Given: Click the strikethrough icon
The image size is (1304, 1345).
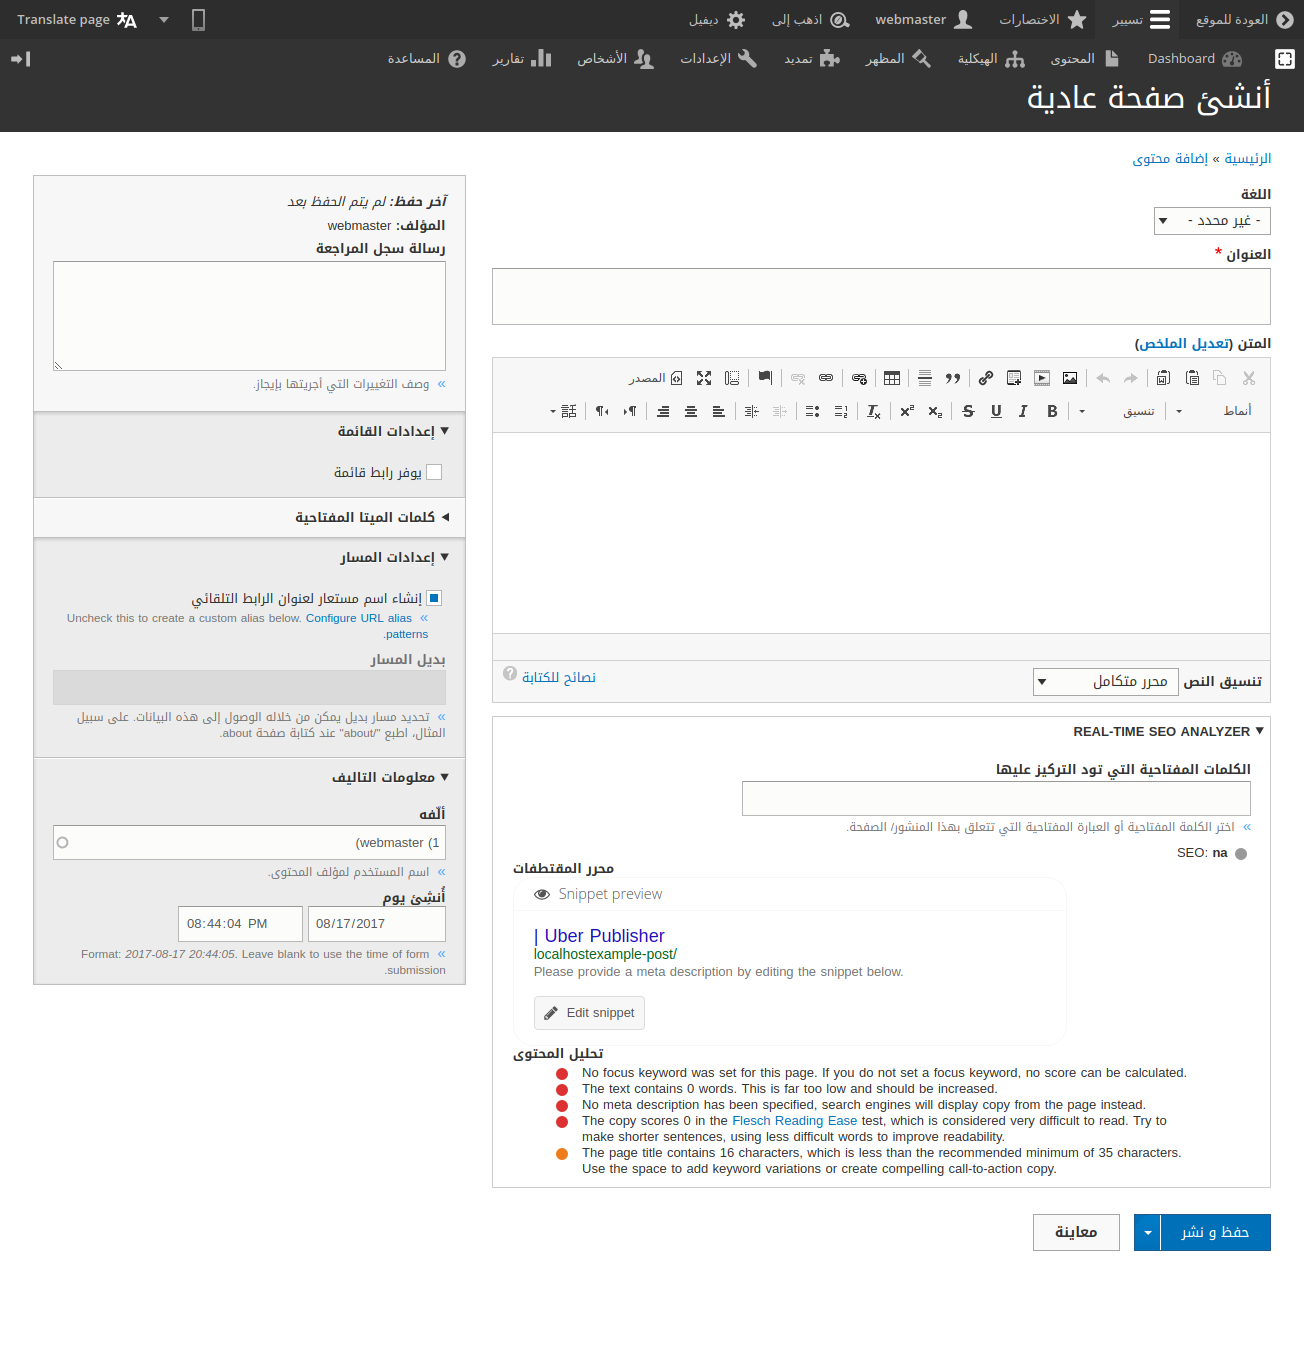Looking at the screenshot, I should pos(967,411).
